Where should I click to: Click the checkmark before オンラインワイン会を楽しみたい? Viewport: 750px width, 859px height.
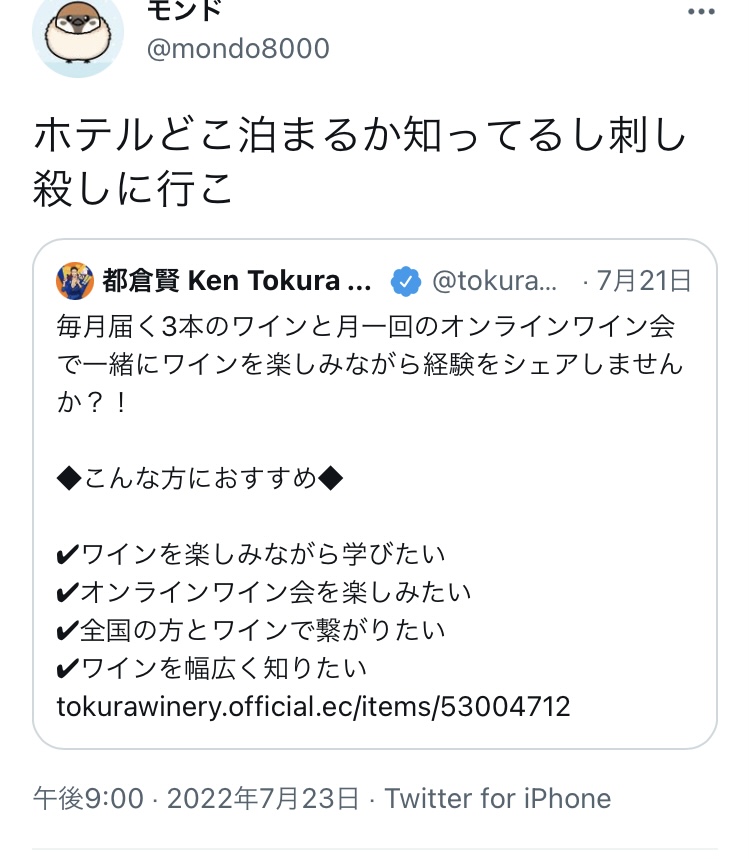[67, 593]
